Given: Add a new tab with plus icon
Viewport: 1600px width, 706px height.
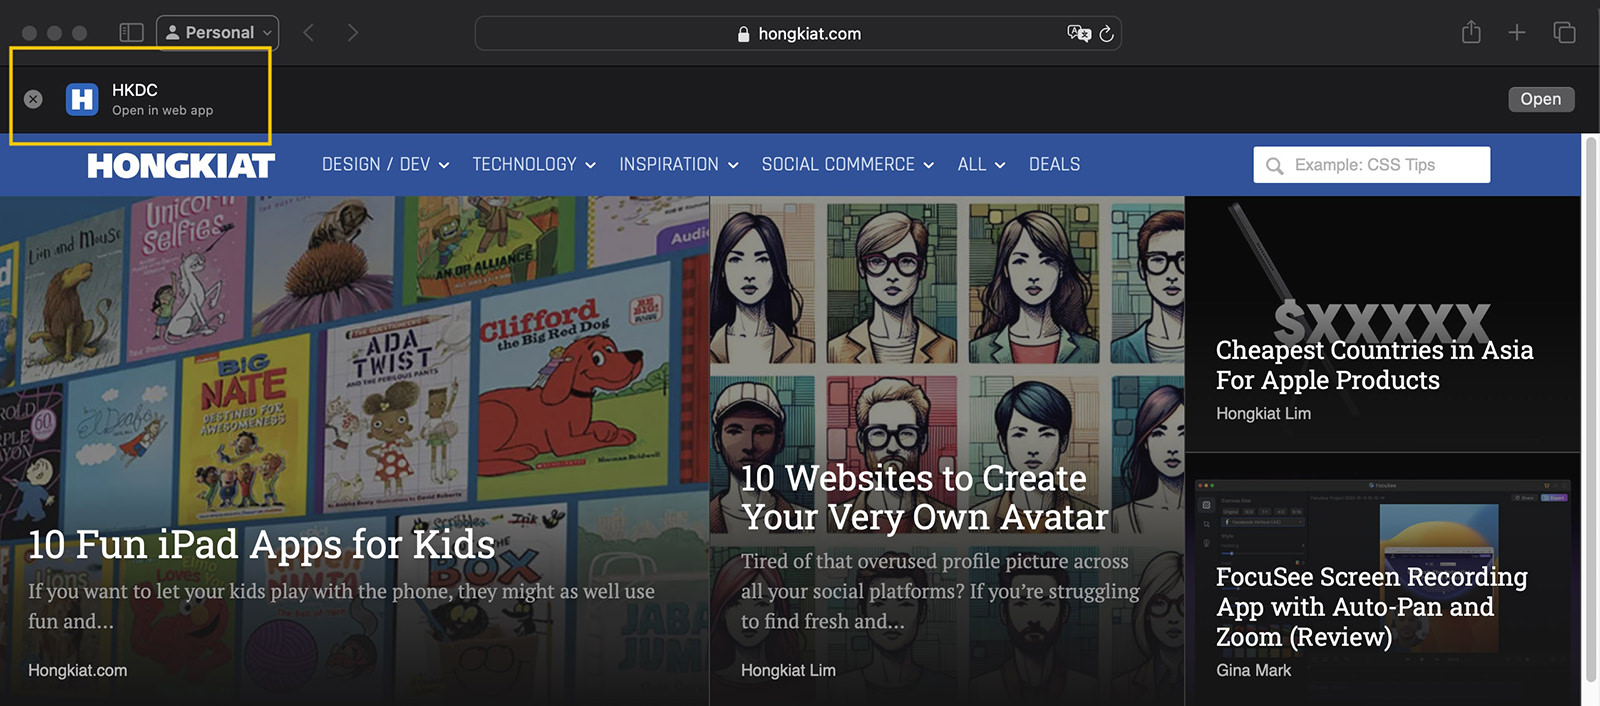Looking at the screenshot, I should pyautogui.click(x=1517, y=33).
